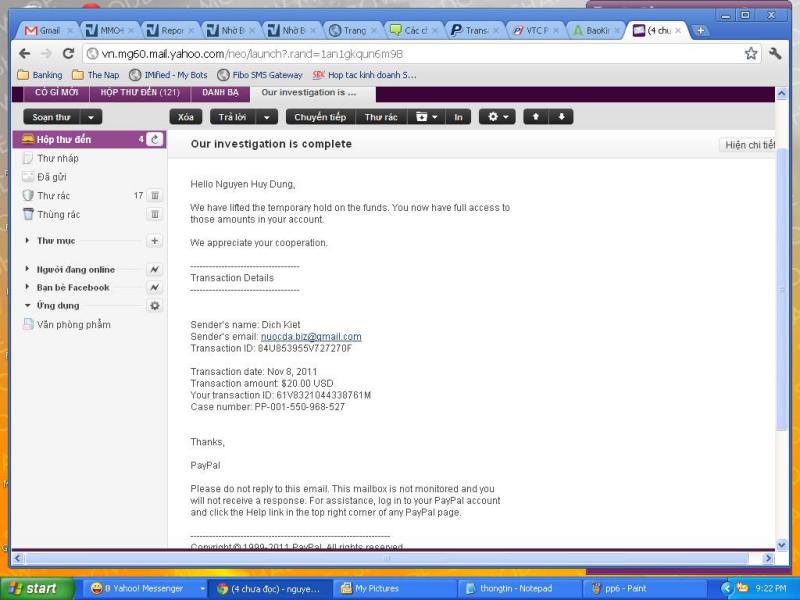This screenshot has width=800, height=600.
Task: Click the Soạn thư compose button
Action: [x=52, y=117]
